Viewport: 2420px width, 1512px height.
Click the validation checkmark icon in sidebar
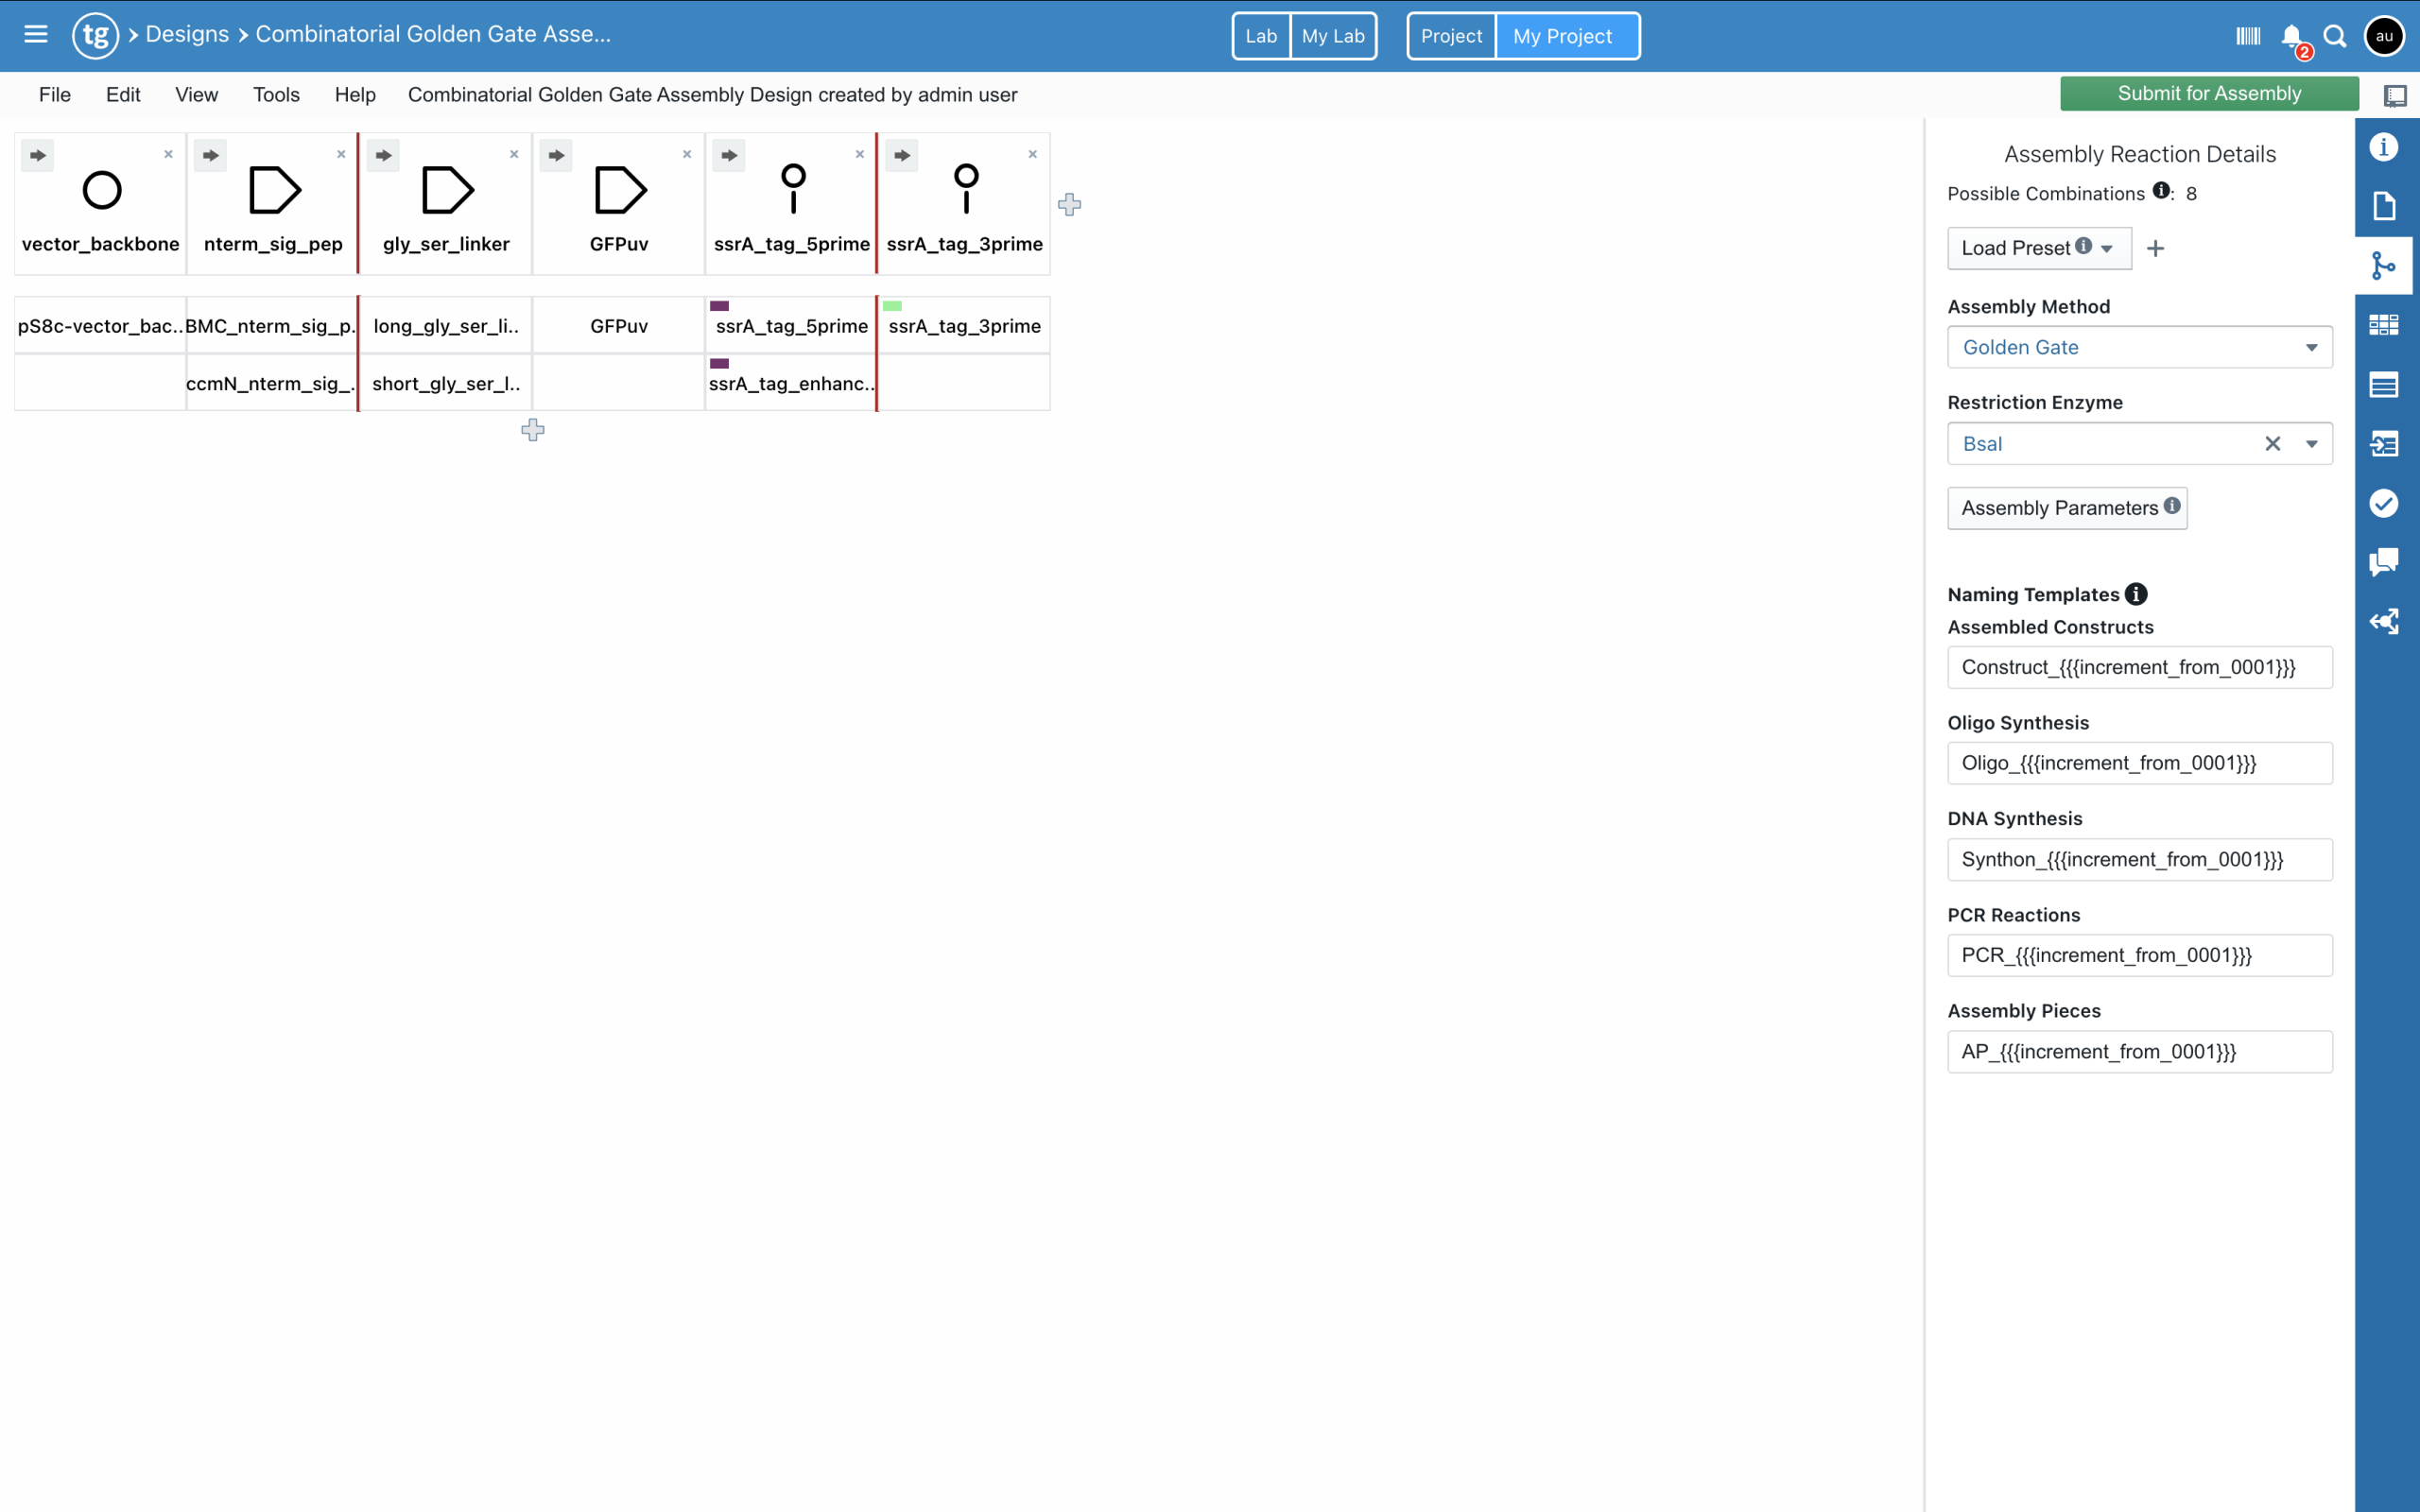2385,503
